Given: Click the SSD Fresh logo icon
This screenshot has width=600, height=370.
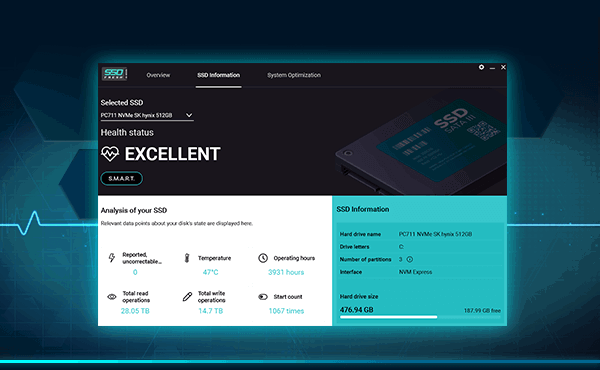Looking at the screenshot, I should pyautogui.click(x=114, y=73).
